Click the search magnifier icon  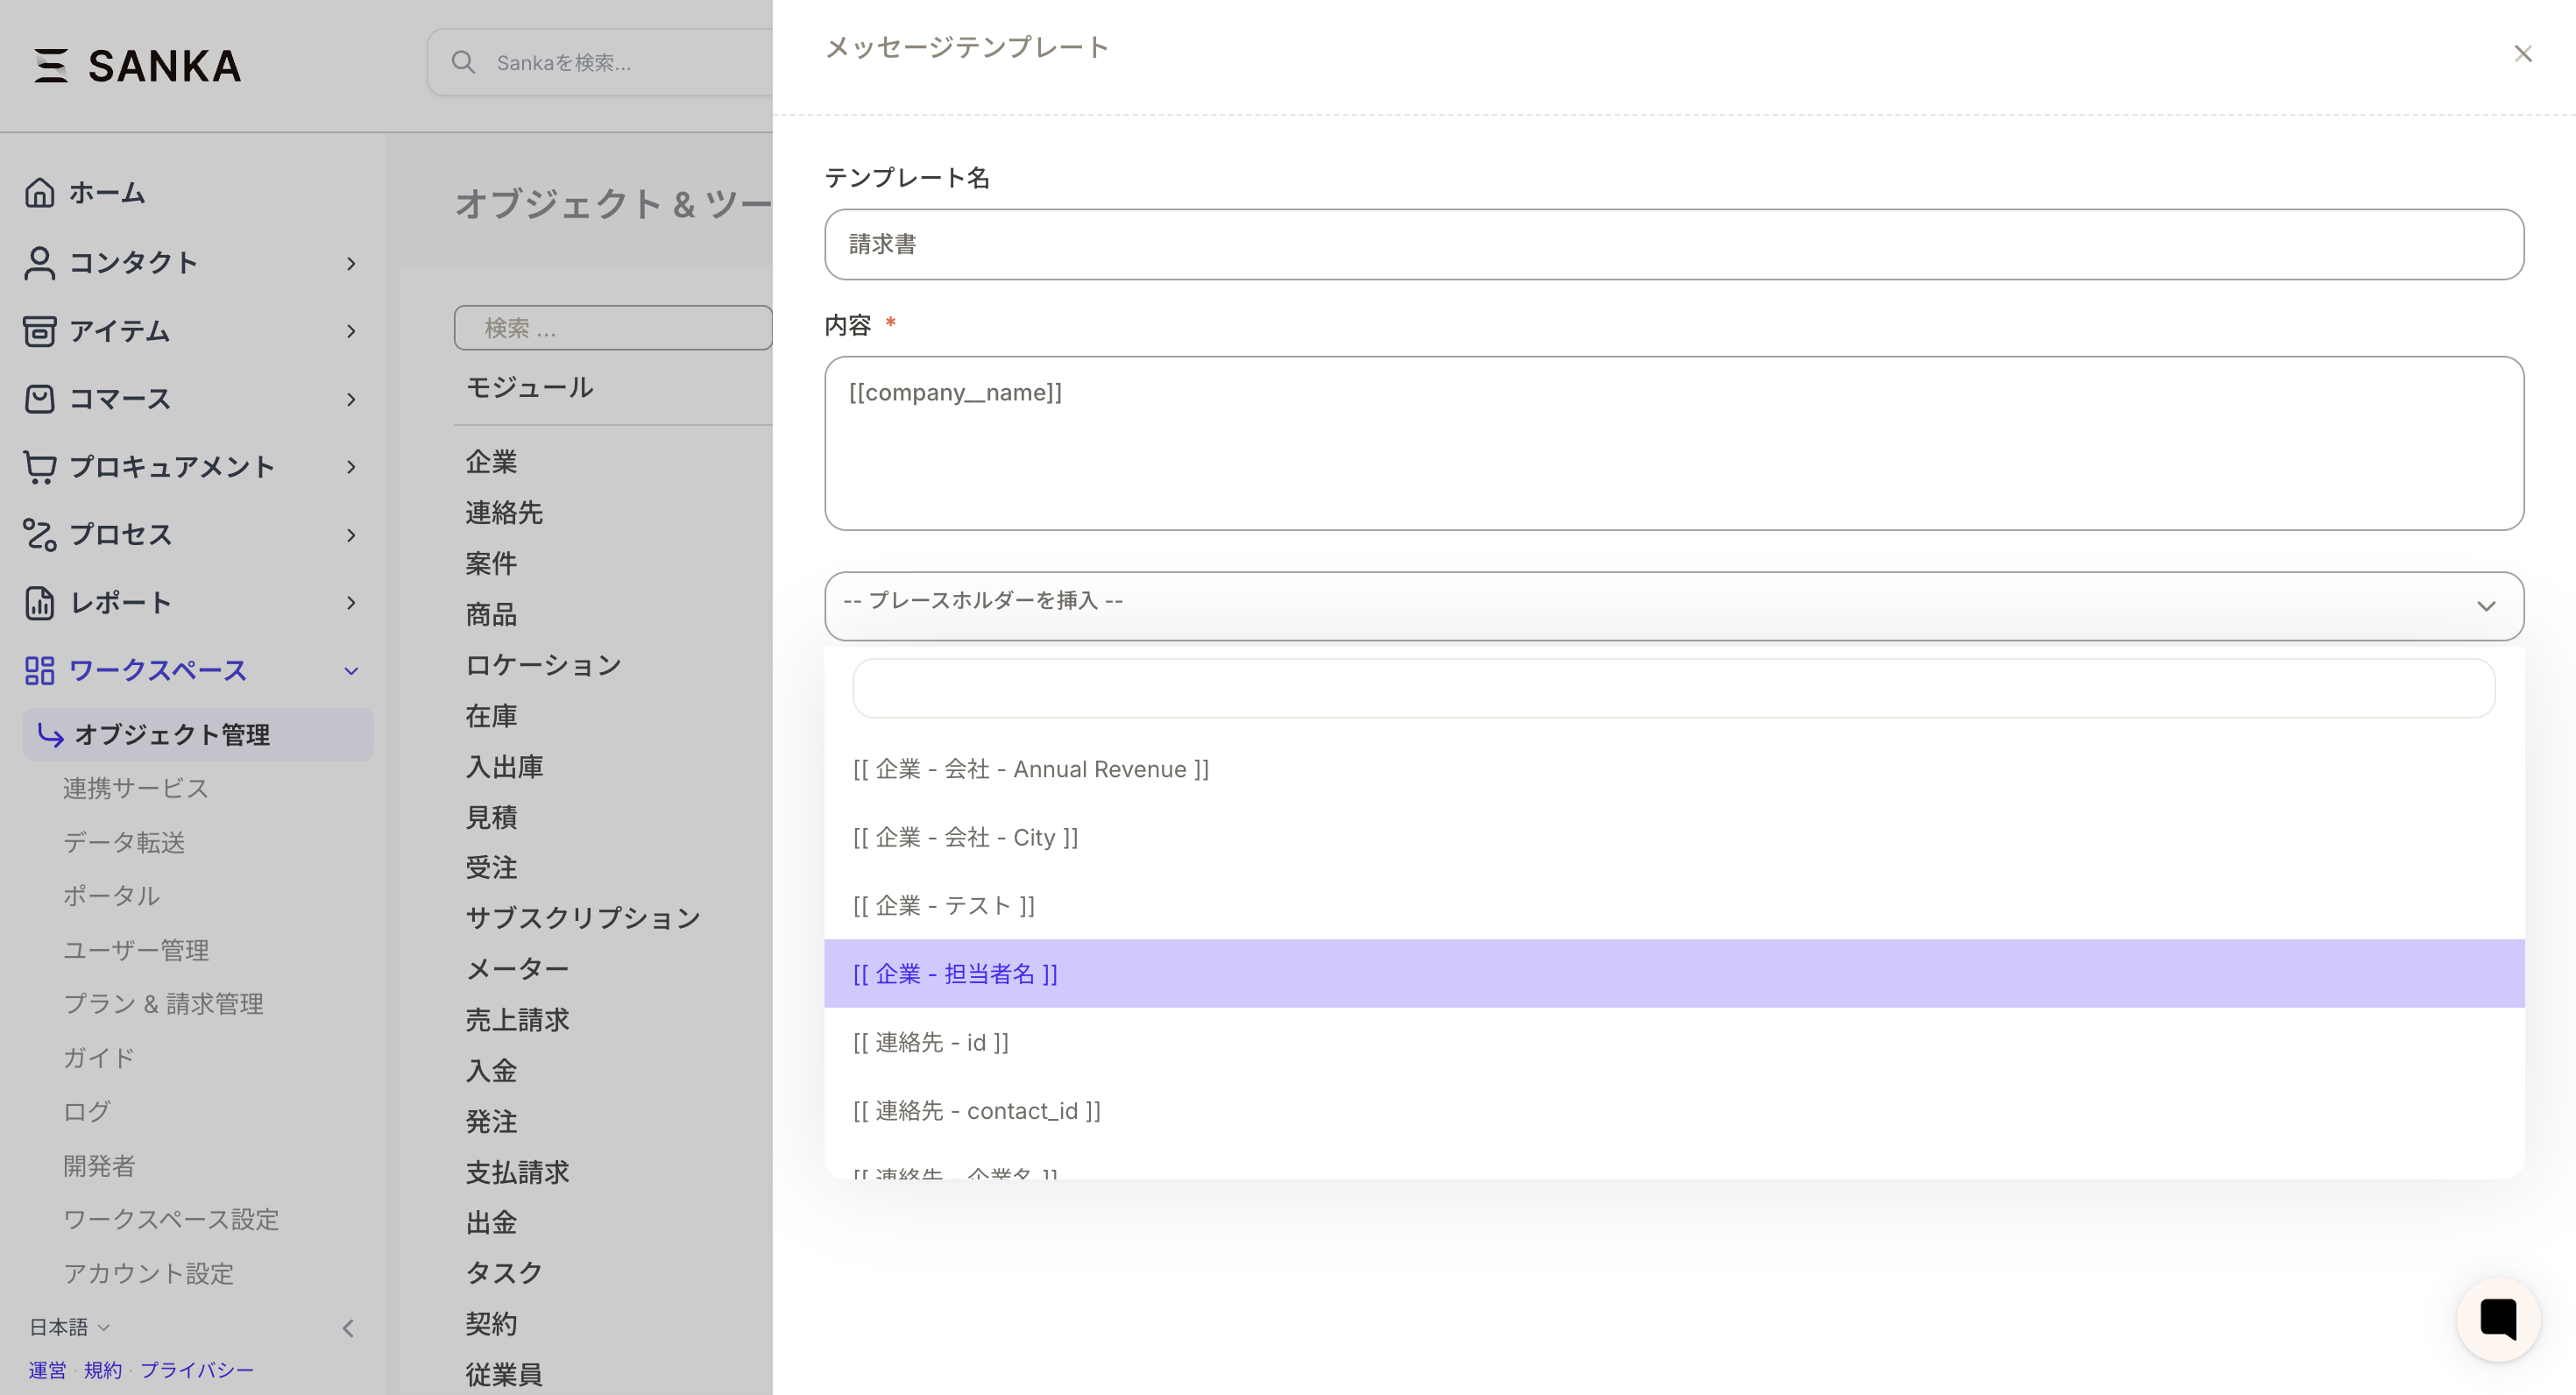tap(464, 62)
